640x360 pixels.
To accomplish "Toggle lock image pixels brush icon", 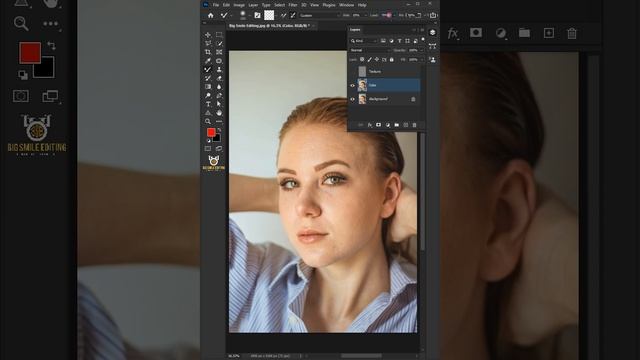I will (x=369, y=60).
